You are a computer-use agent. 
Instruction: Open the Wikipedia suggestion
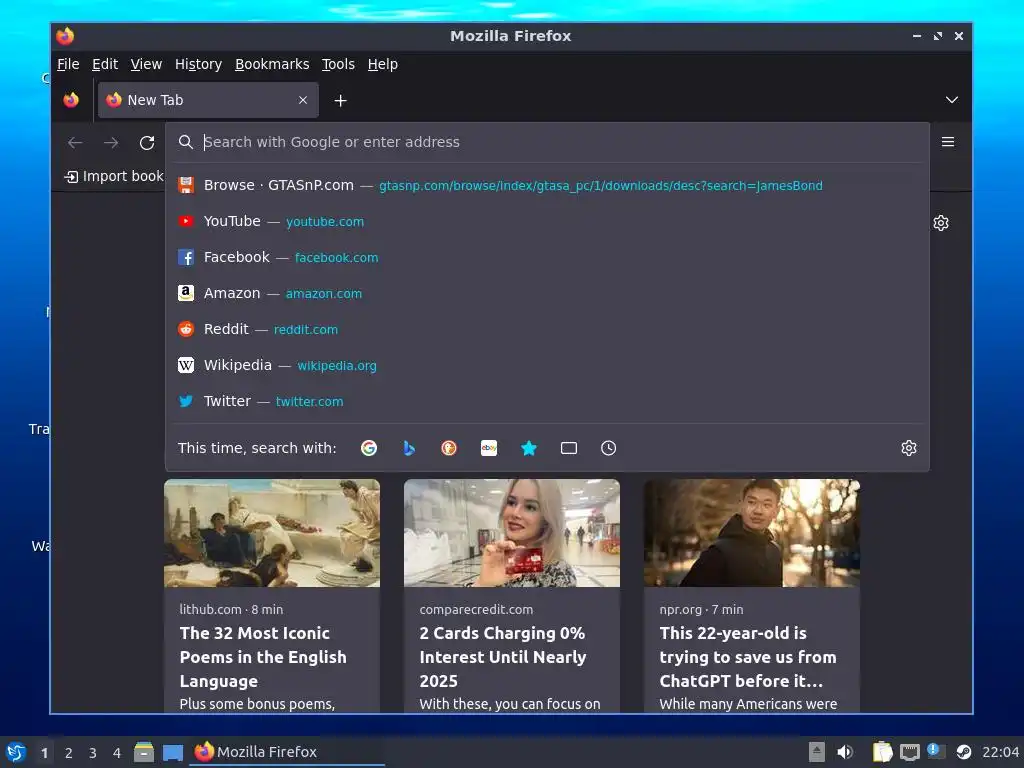[x=547, y=365]
